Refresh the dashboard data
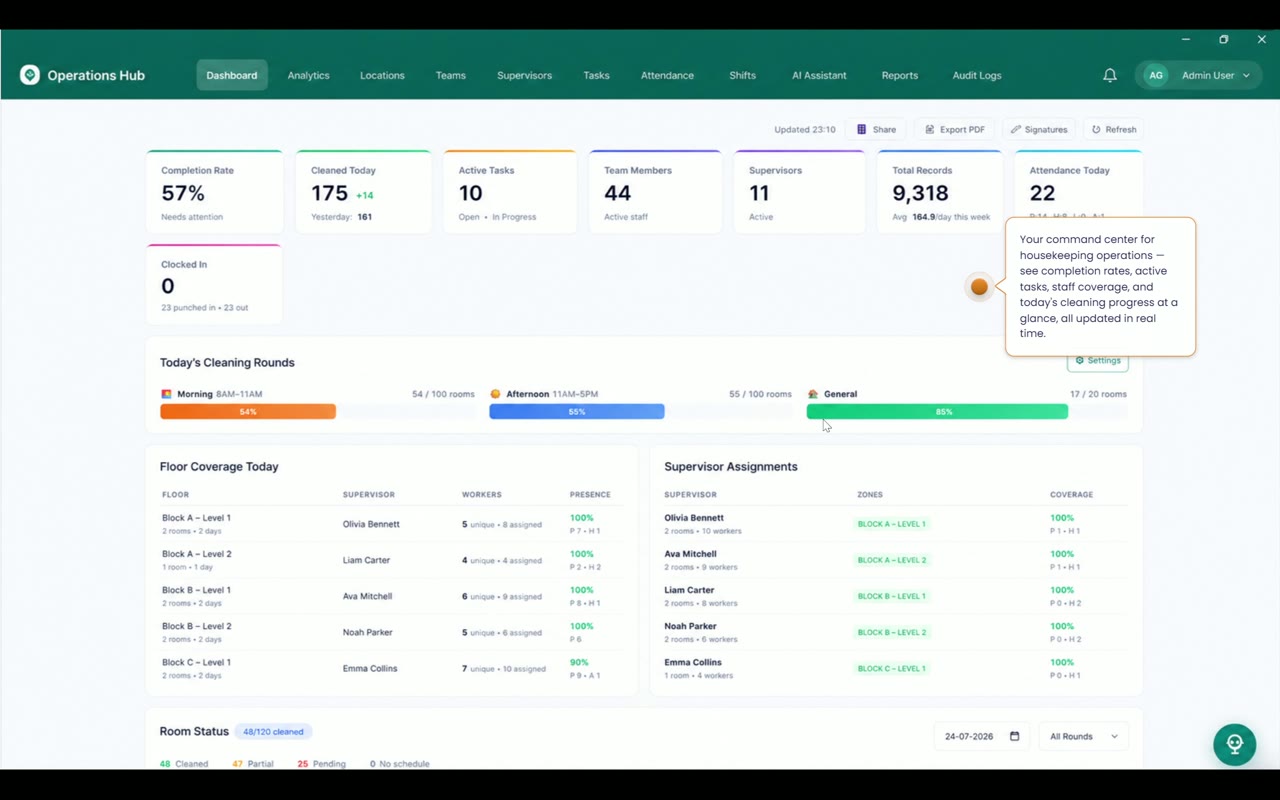This screenshot has height=800, width=1280. coord(1113,129)
